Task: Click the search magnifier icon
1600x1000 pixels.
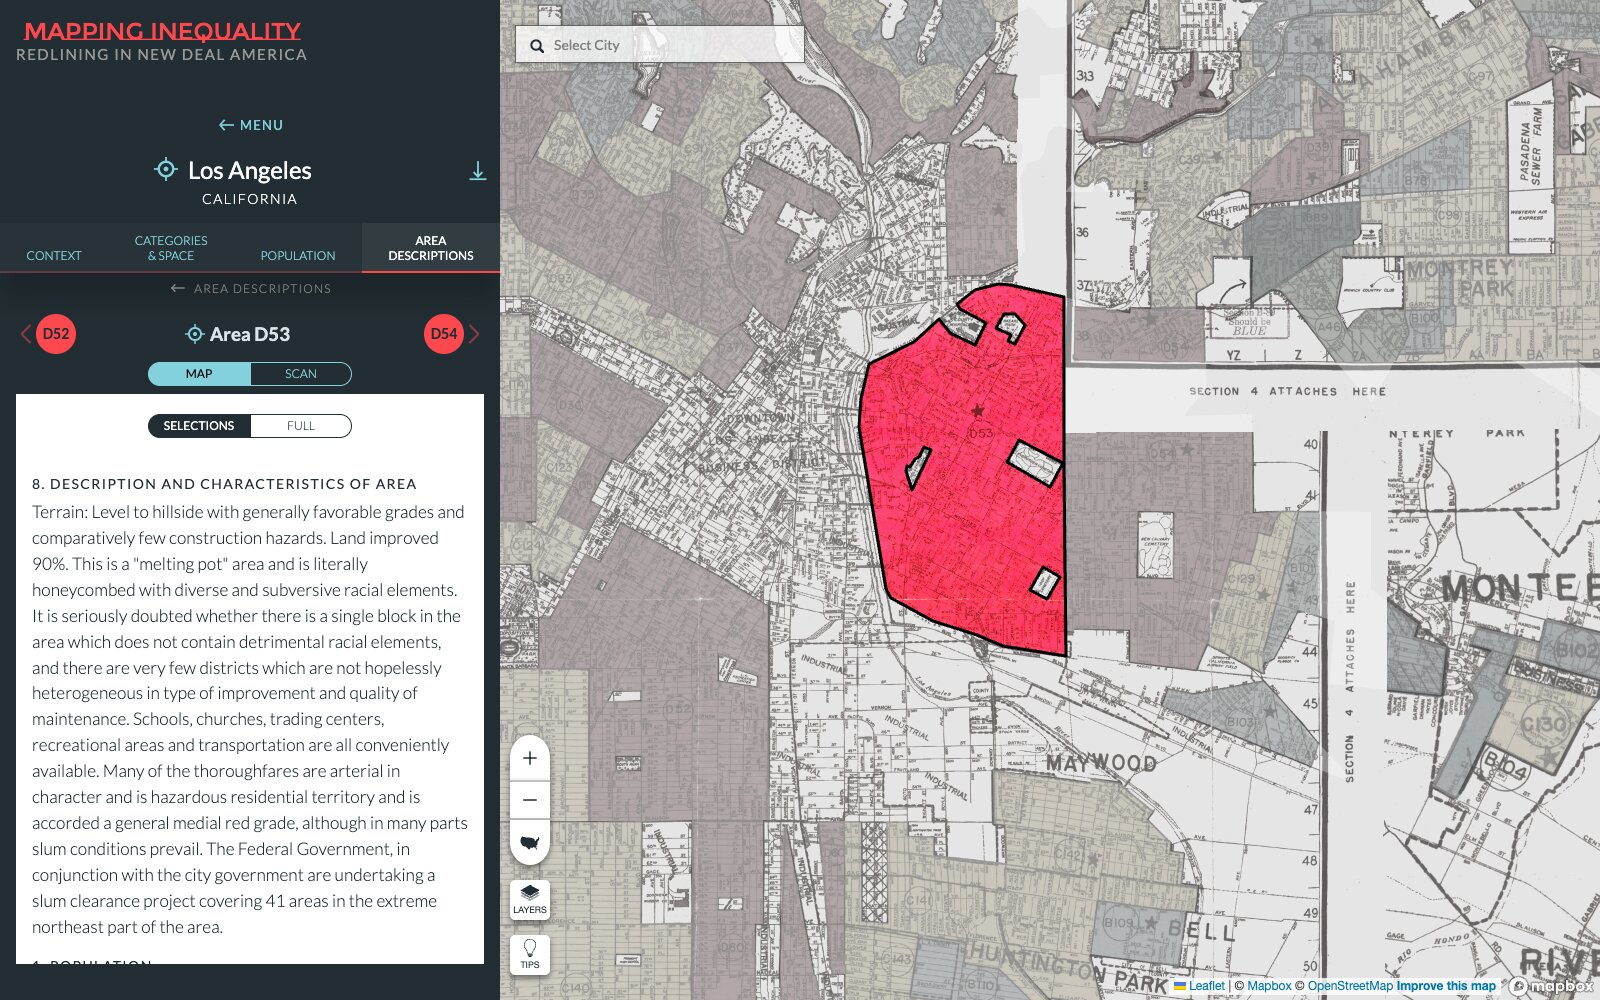Action: coord(537,46)
